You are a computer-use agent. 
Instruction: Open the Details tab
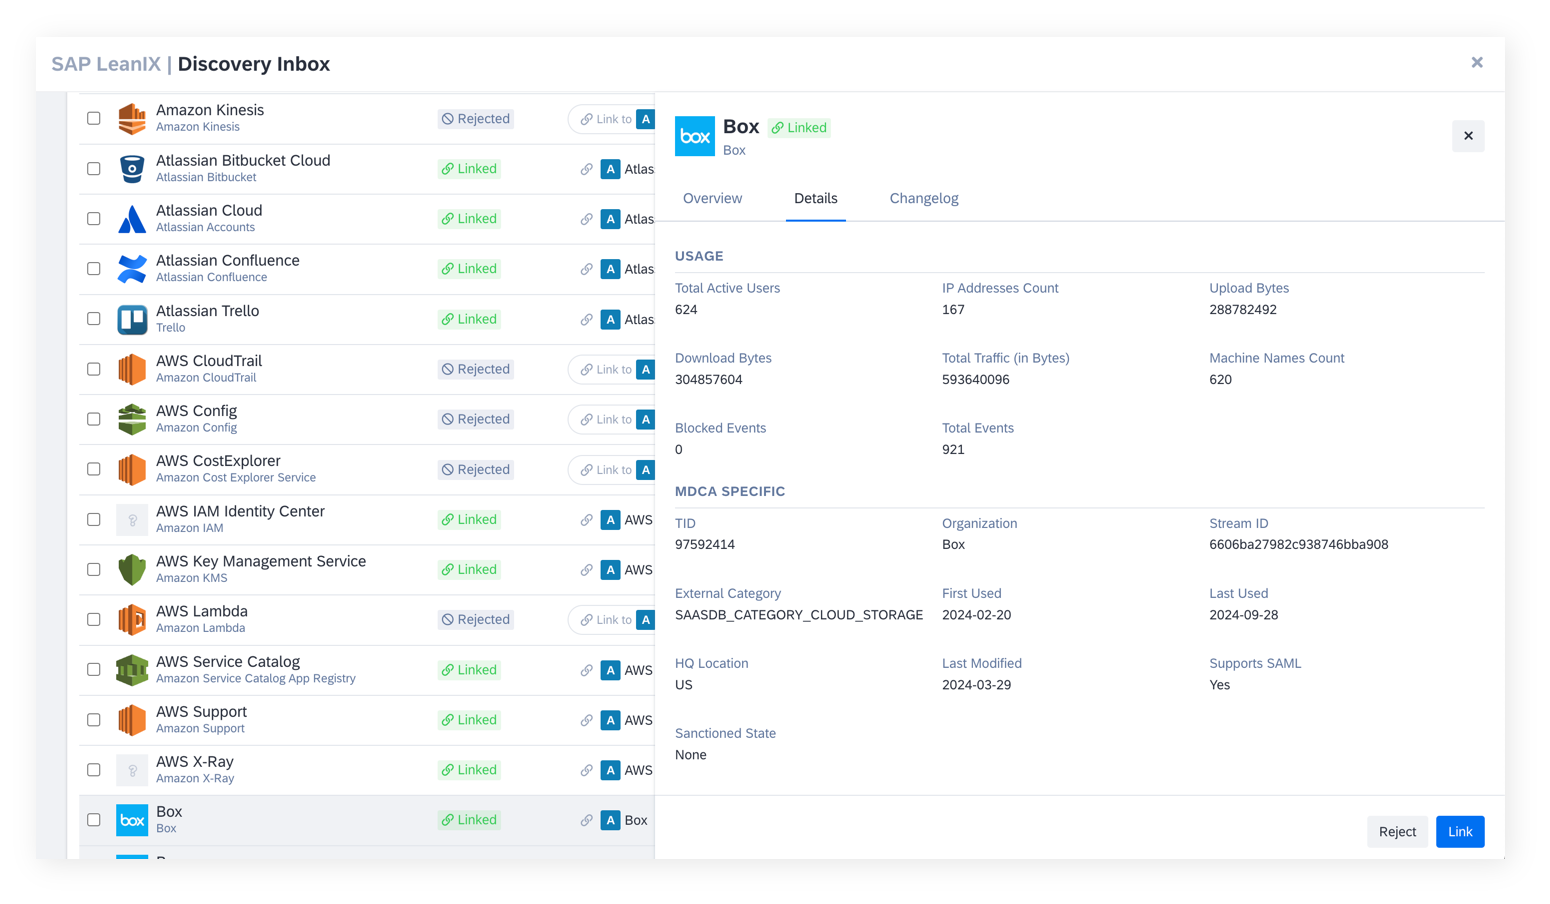[816, 198]
